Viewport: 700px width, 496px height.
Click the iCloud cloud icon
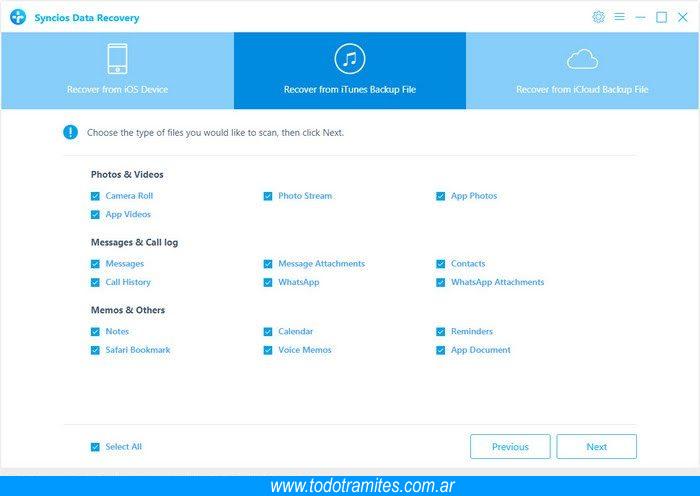tap(582, 60)
